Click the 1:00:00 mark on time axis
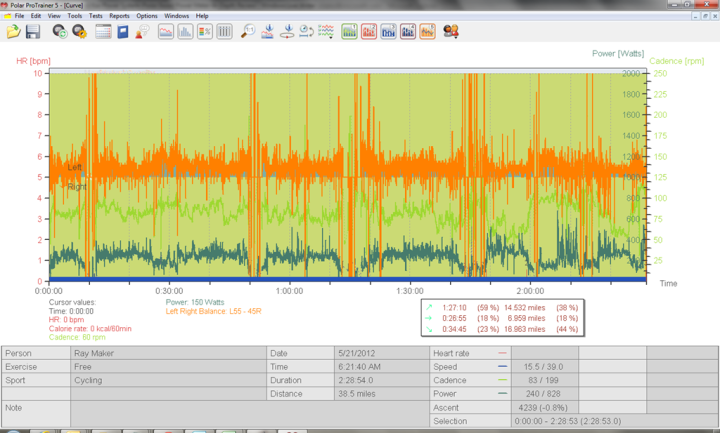This screenshot has height=433, width=720. click(289, 291)
